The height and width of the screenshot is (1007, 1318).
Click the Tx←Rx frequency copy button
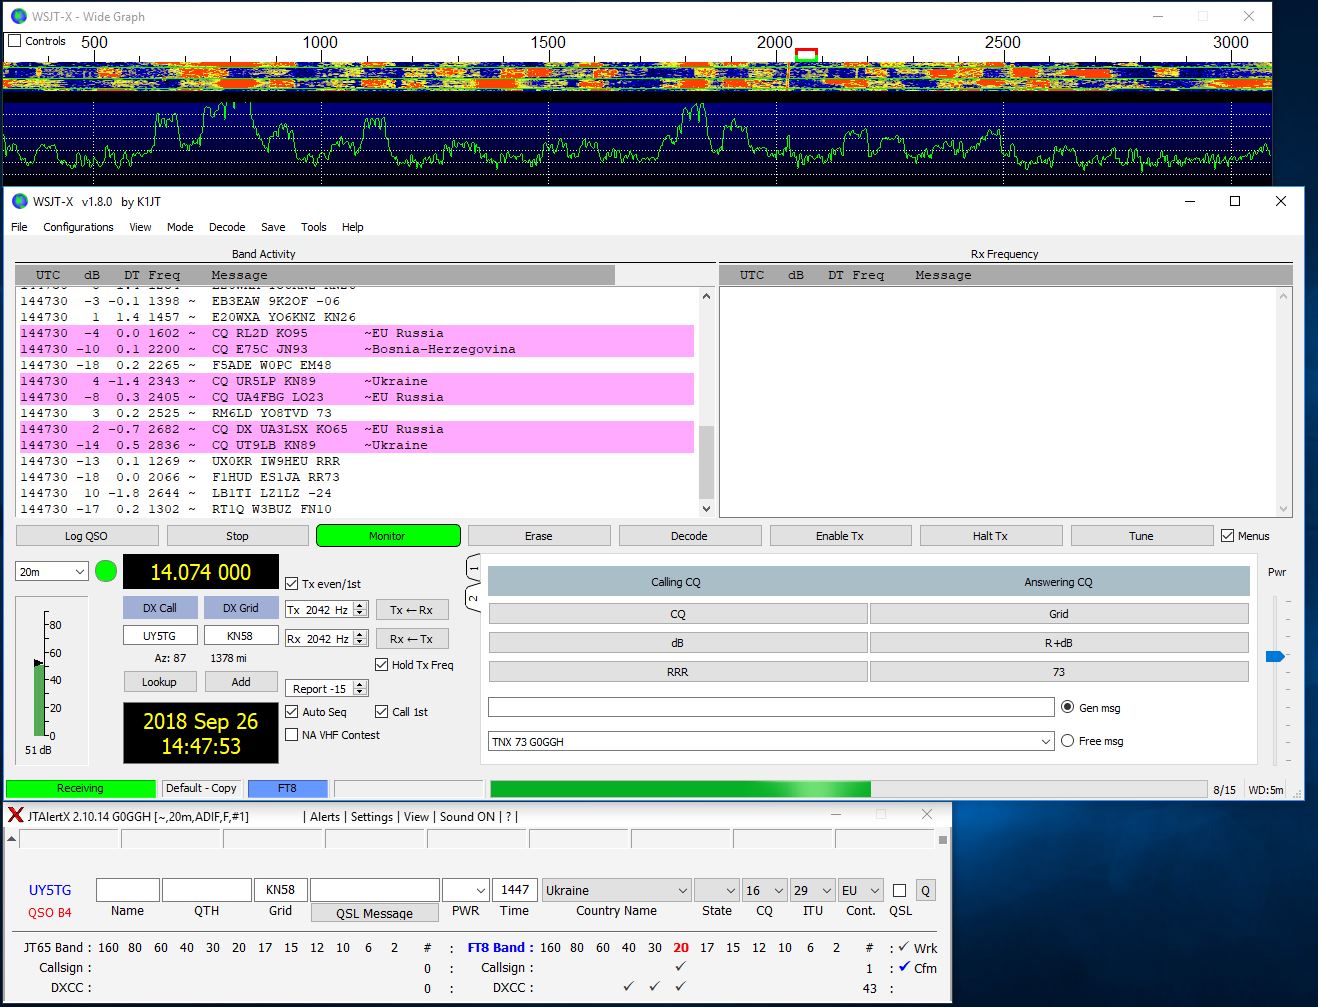(x=411, y=610)
